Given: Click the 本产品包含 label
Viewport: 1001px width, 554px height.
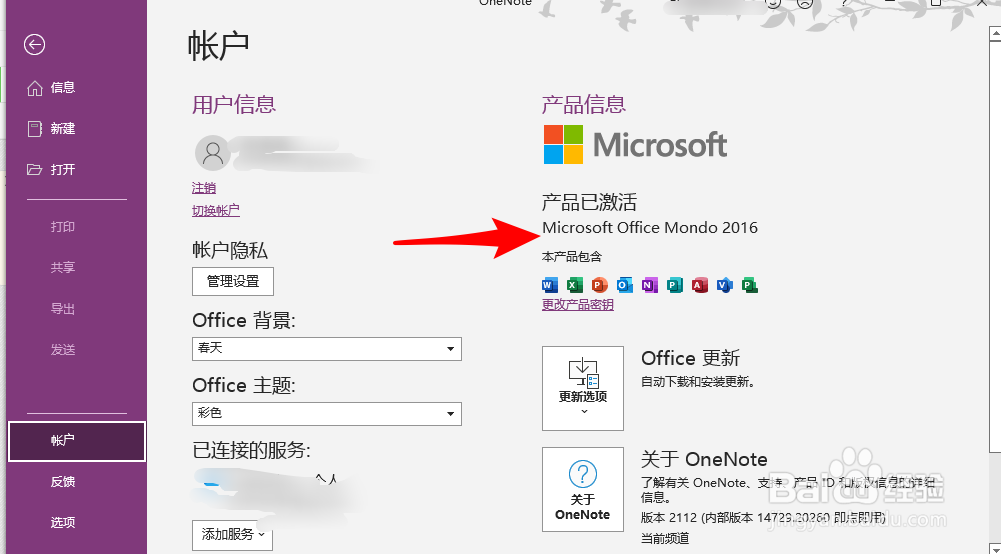Looking at the screenshot, I should point(572,257).
